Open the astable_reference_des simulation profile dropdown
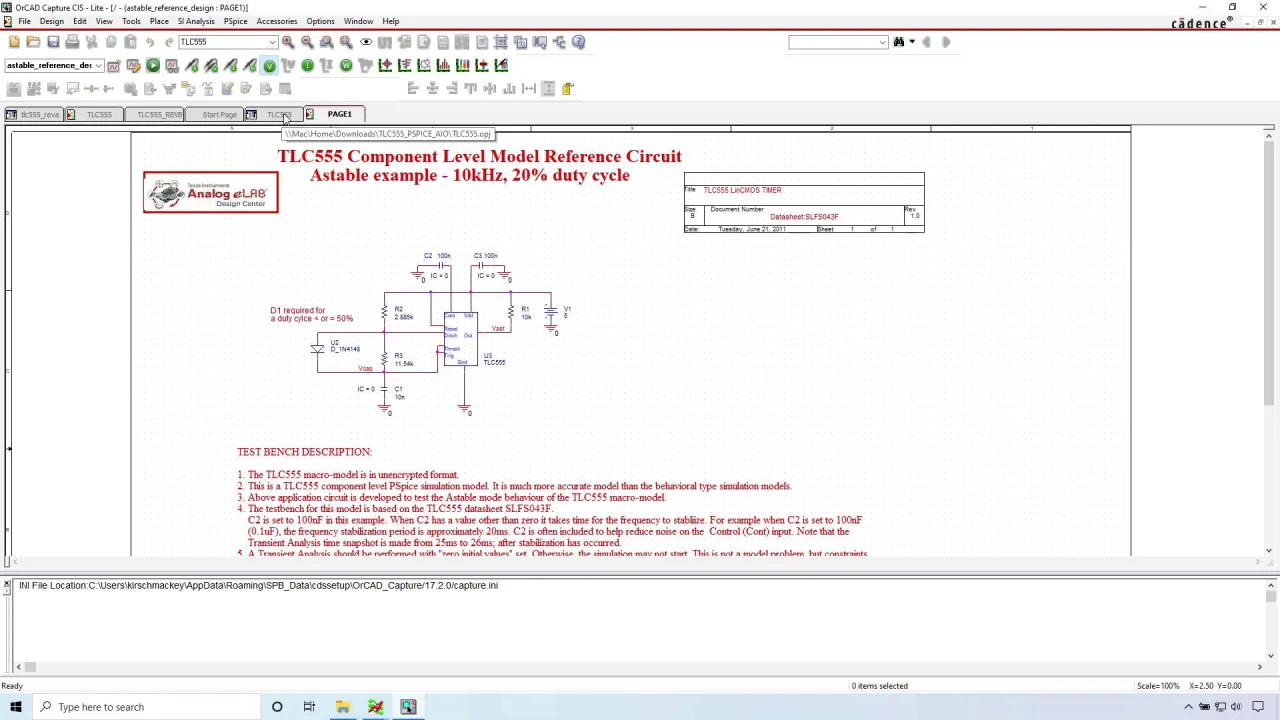 point(98,66)
